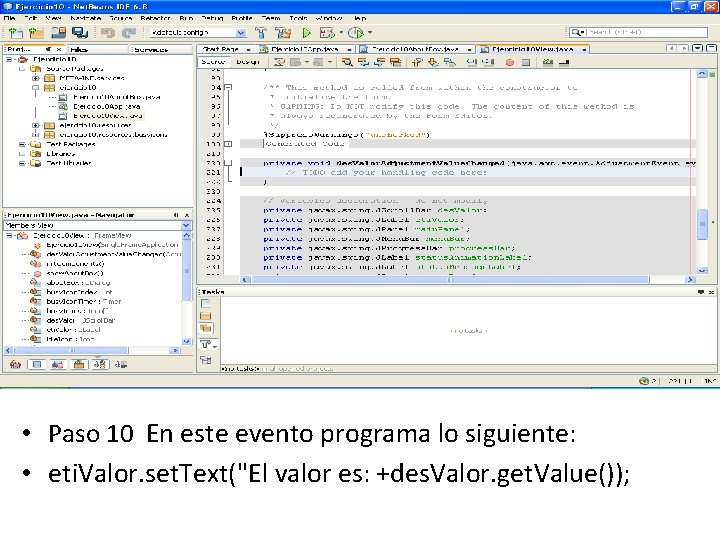This screenshot has height=540, width=720.
Task: Open the project configuration combo box
Action: (x=198, y=33)
